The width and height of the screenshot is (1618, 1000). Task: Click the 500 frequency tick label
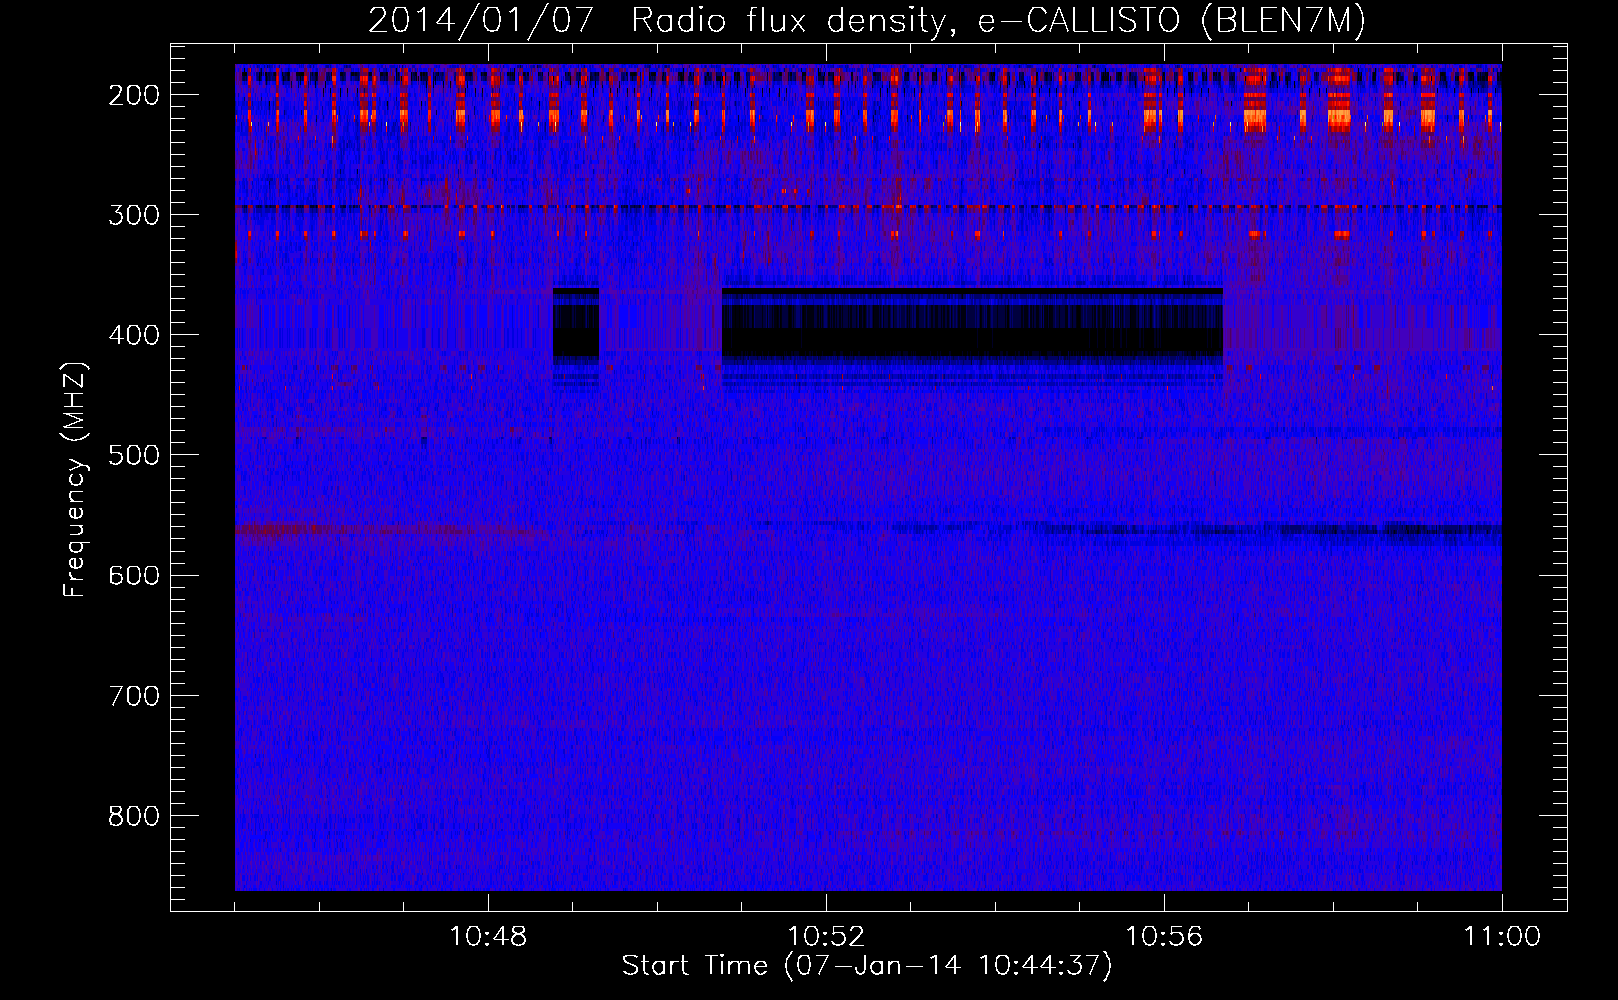click(x=134, y=455)
